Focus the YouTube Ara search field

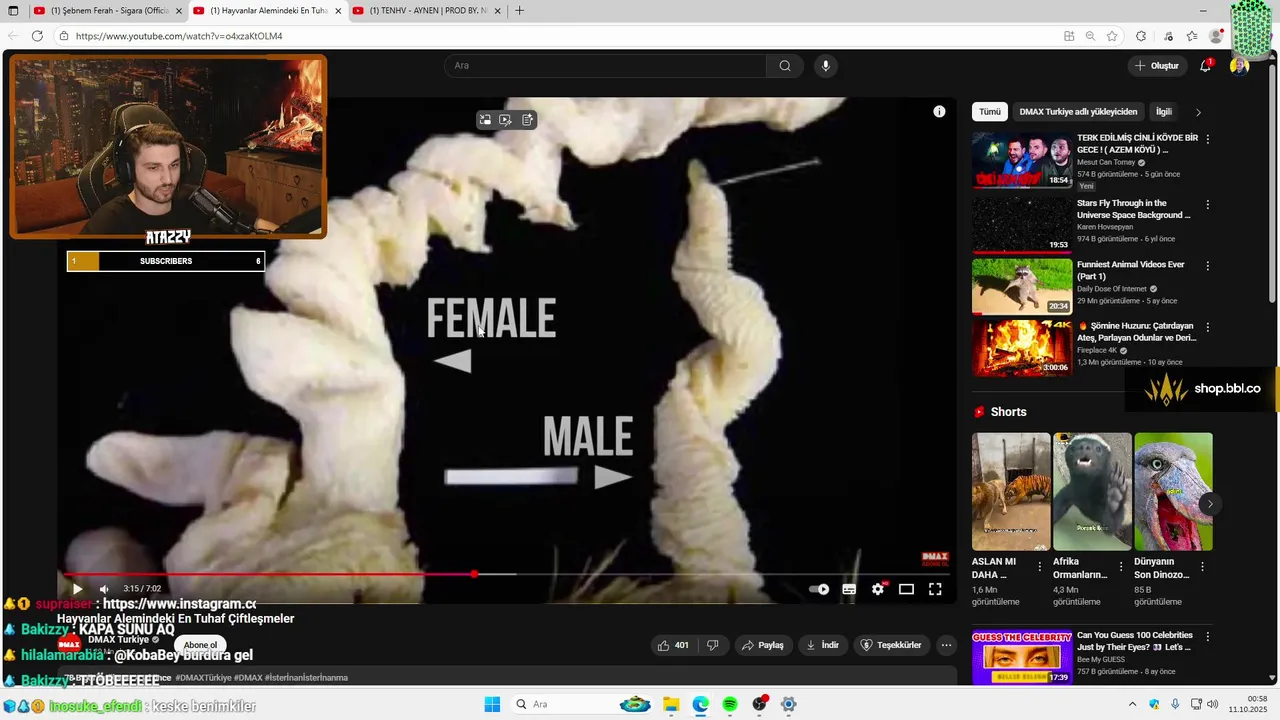tap(605, 66)
